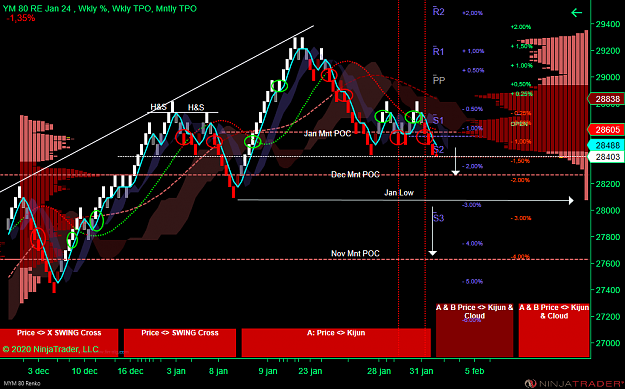Click the '3 jan' date label
Image resolution: width=625 pixels, height=389 pixels.
coord(176,371)
